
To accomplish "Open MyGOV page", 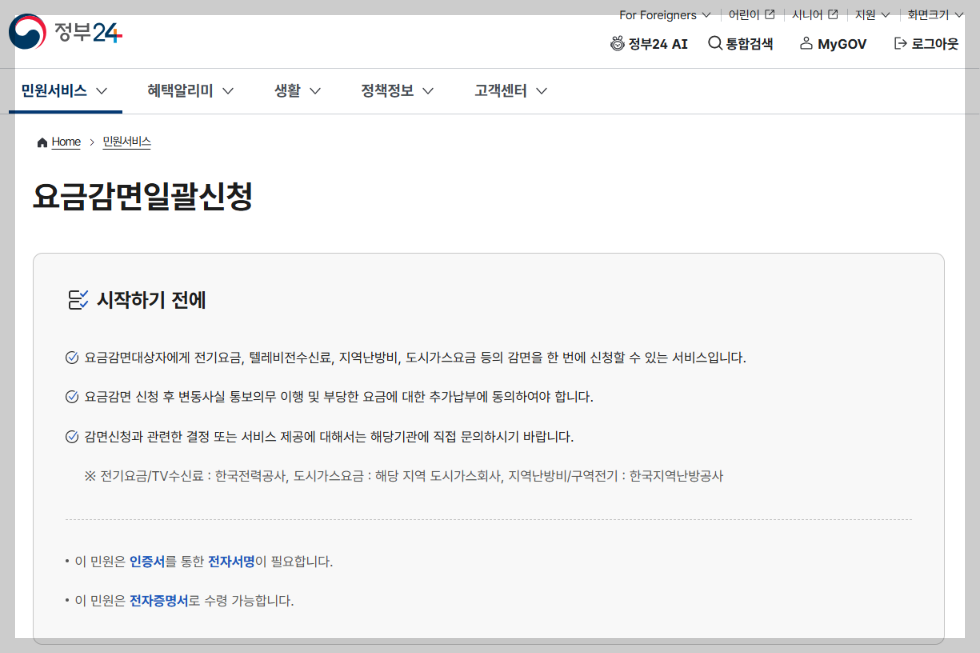I will (x=842, y=44).
